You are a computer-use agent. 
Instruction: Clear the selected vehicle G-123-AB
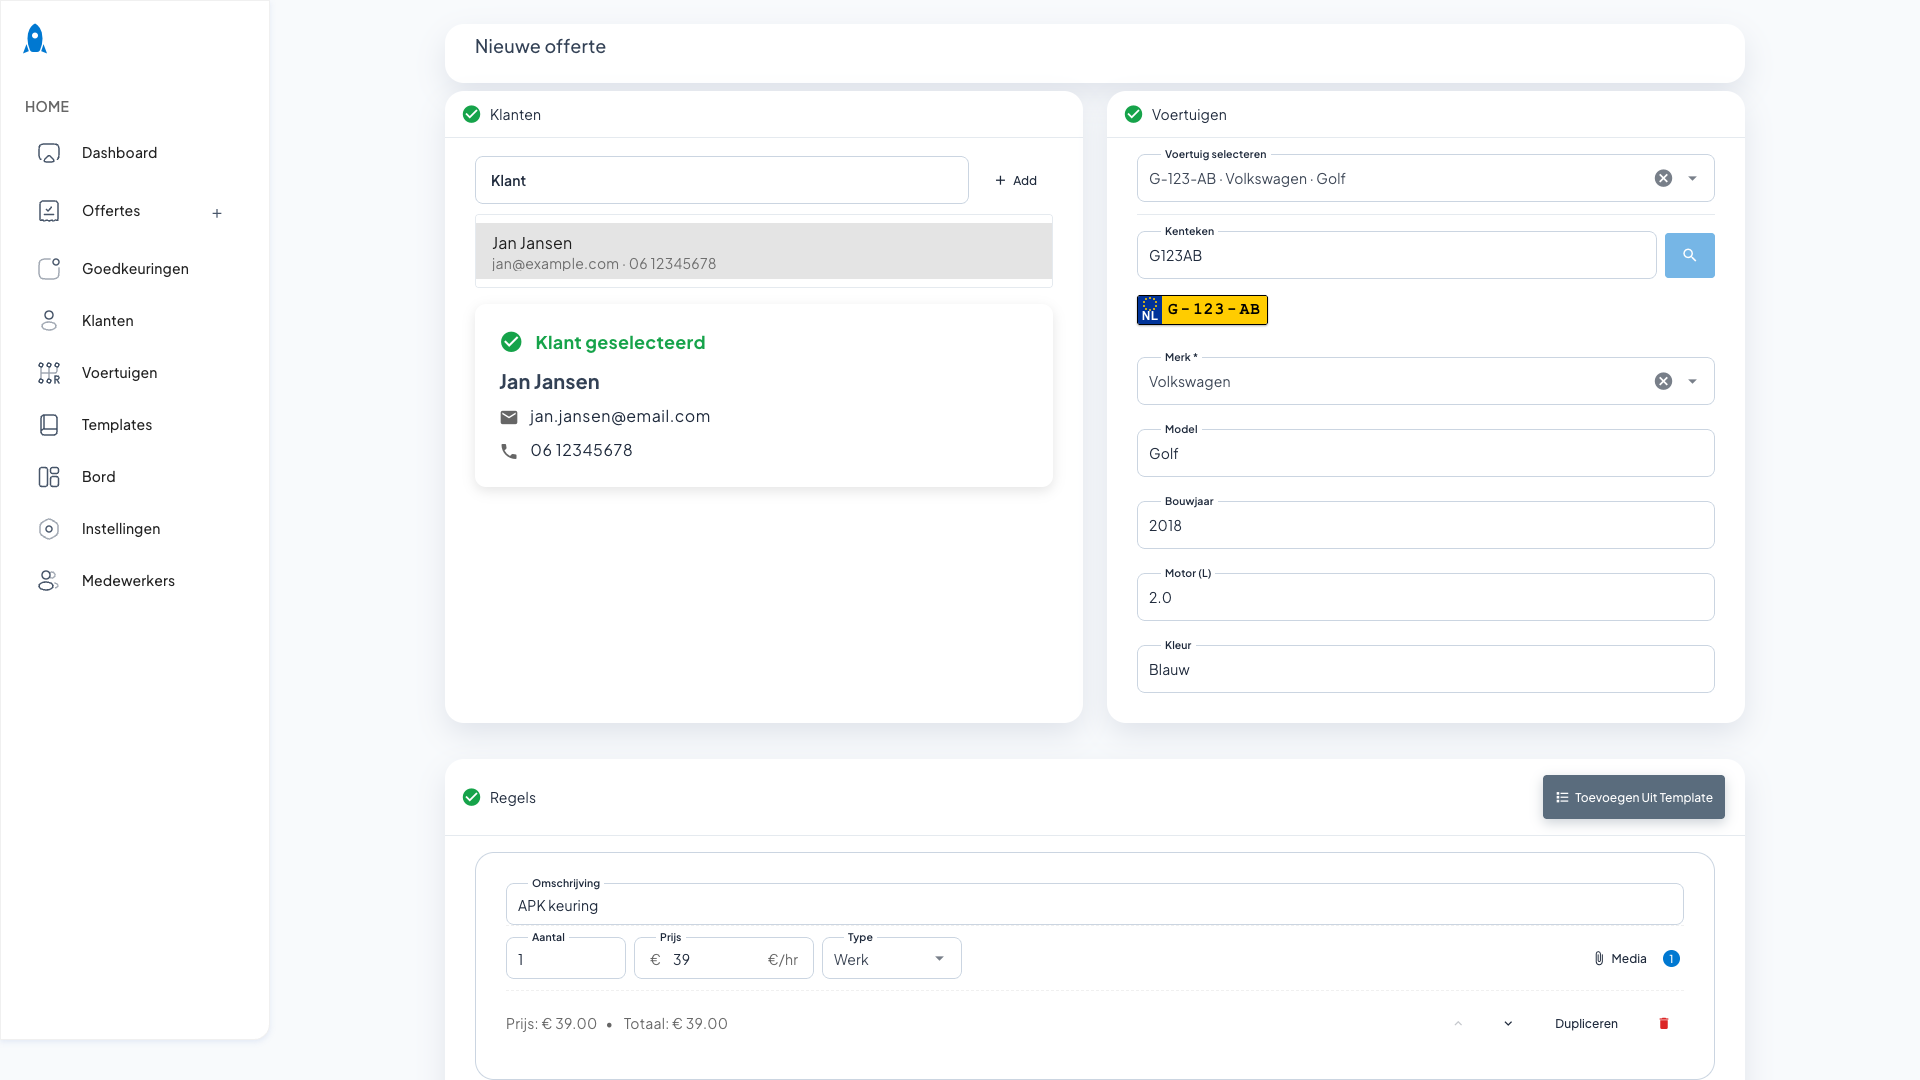coord(1663,178)
